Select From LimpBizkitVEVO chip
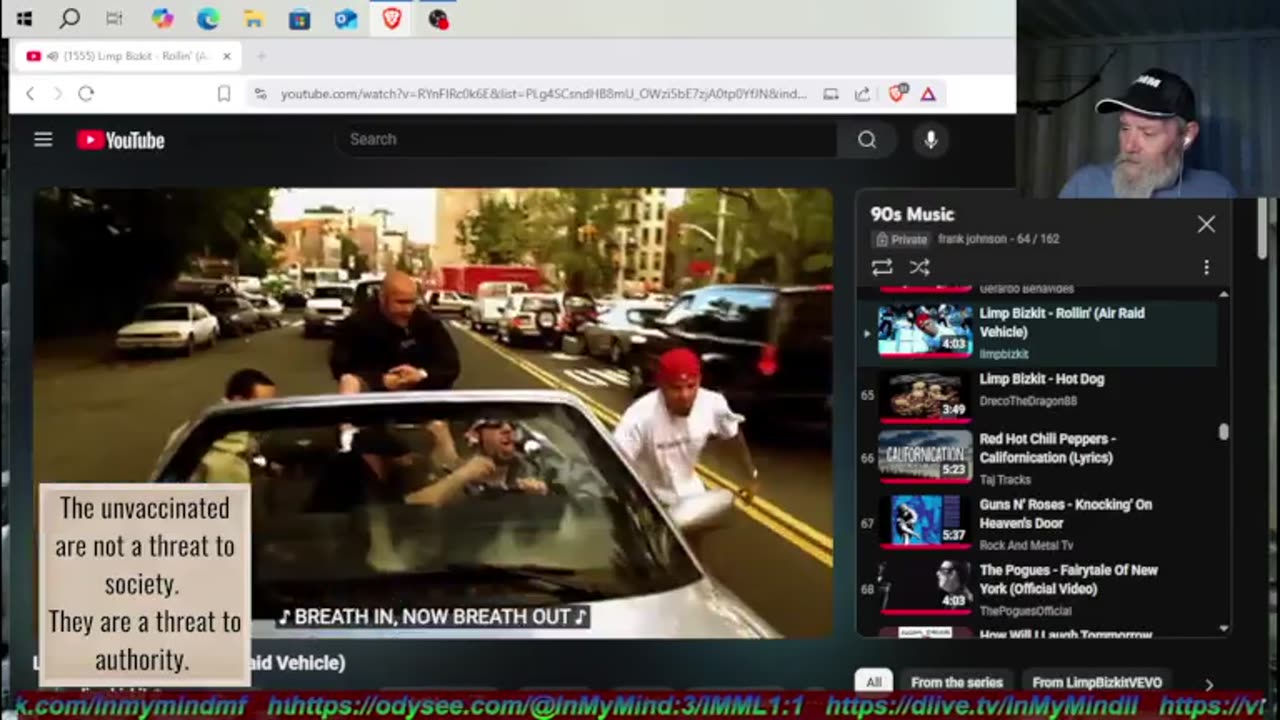 pyautogui.click(x=1097, y=682)
